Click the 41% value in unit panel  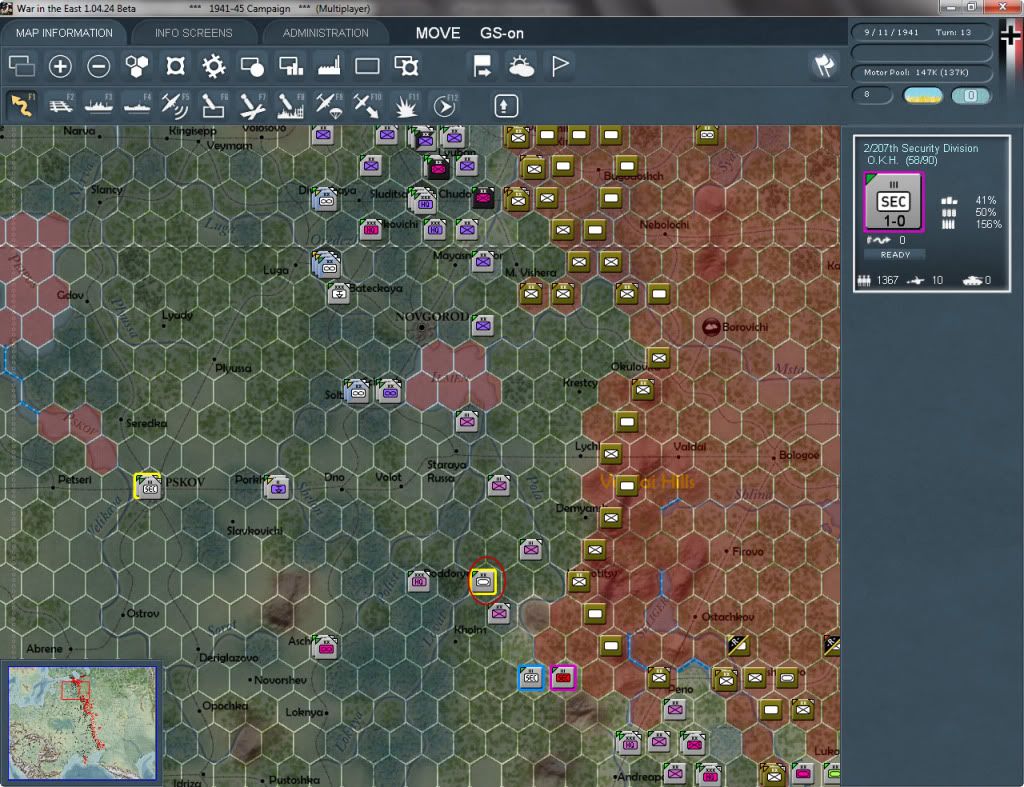pos(985,201)
